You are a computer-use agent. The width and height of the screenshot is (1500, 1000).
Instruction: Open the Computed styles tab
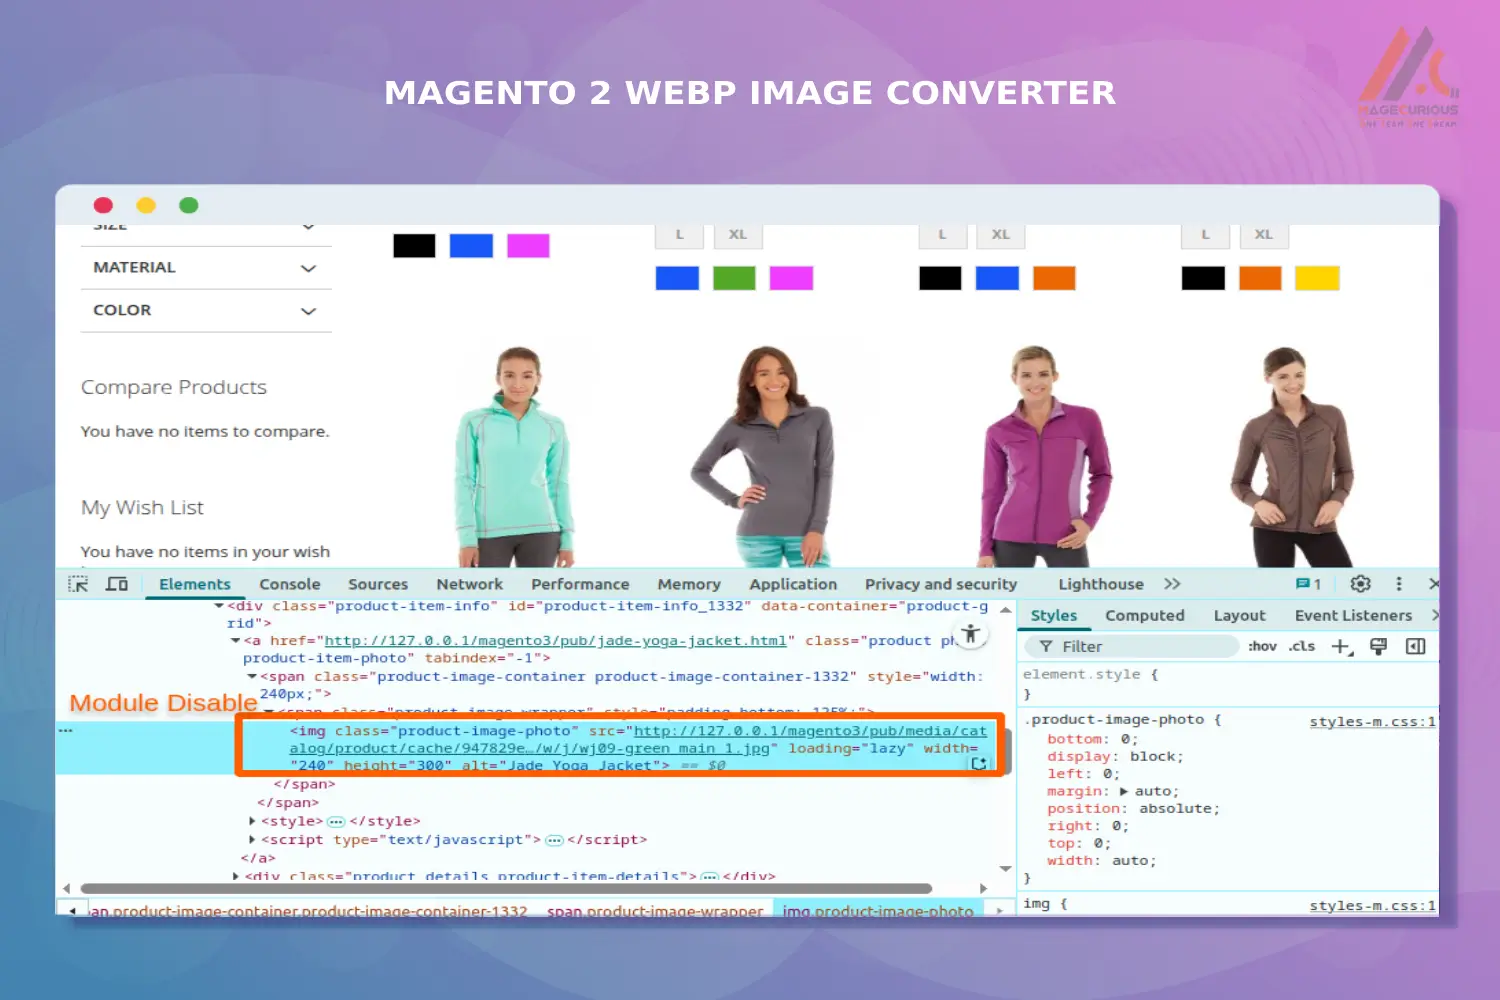pos(1145,615)
